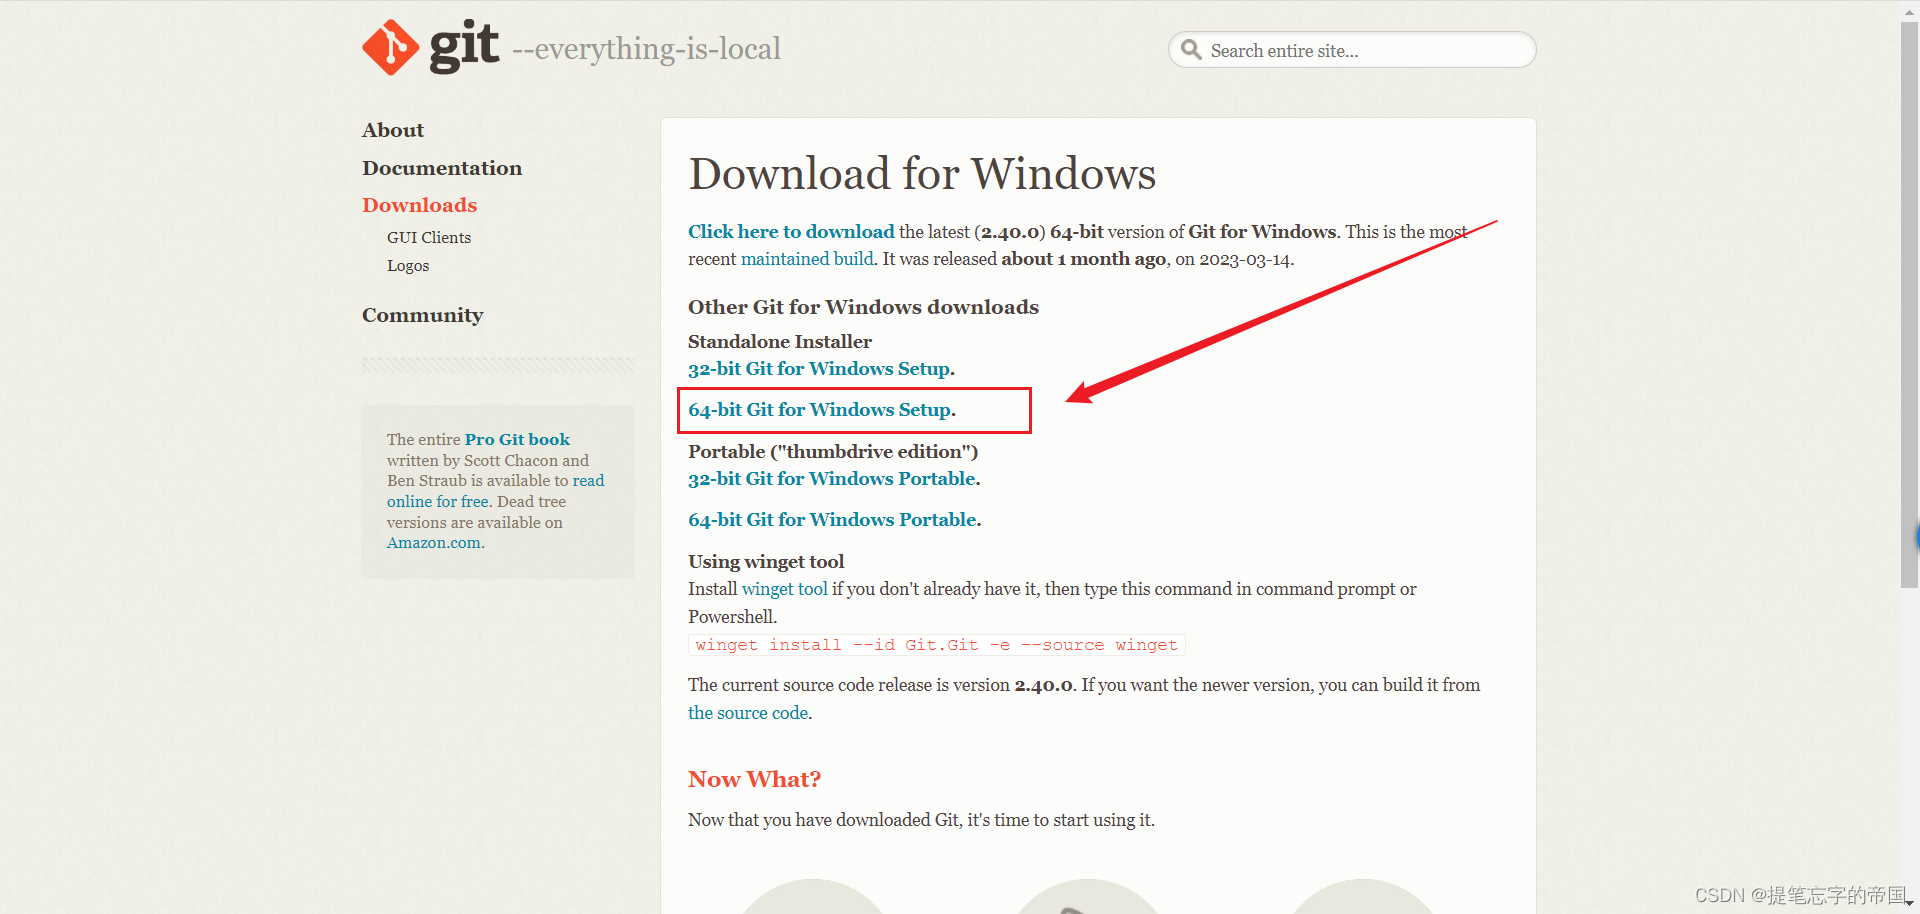This screenshot has width=1920, height=914.
Task: Download 64-bit Git for Windows Portable
Action: pyautogui.click(x=834, y=520)
